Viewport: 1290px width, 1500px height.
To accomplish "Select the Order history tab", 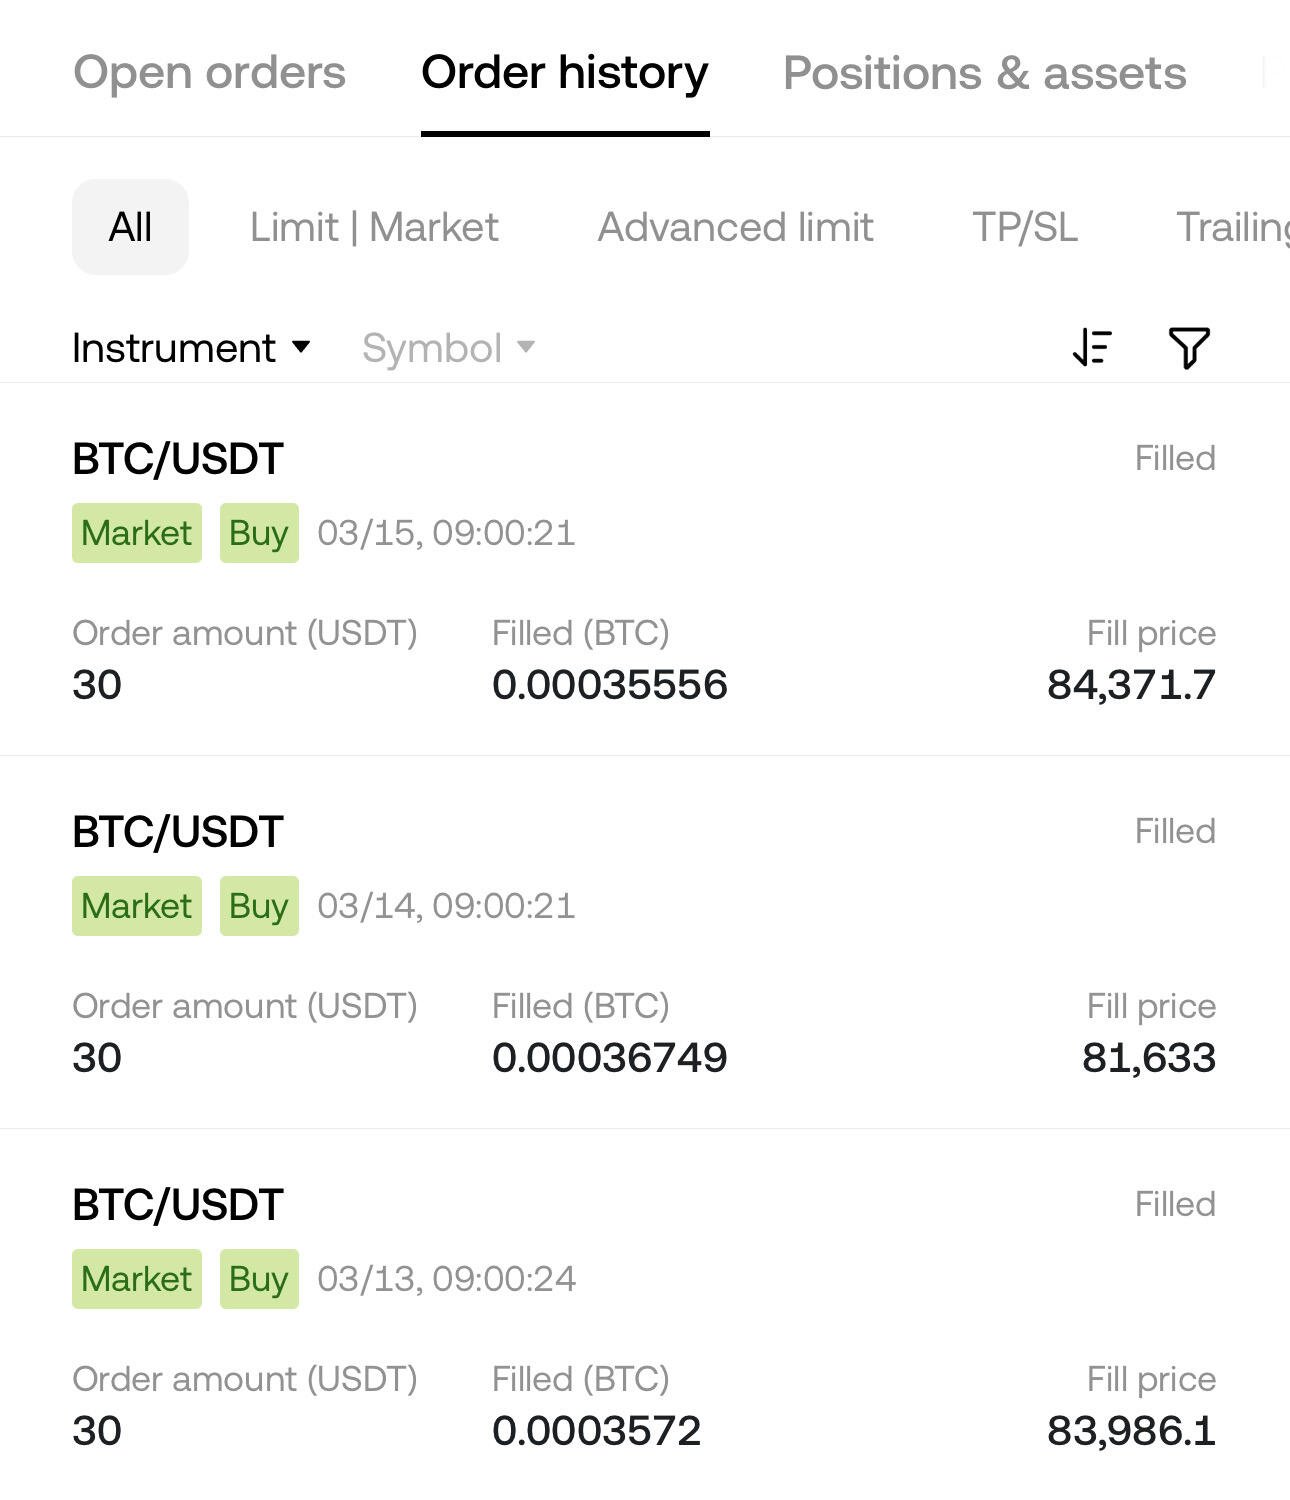I will click(565, 73).
